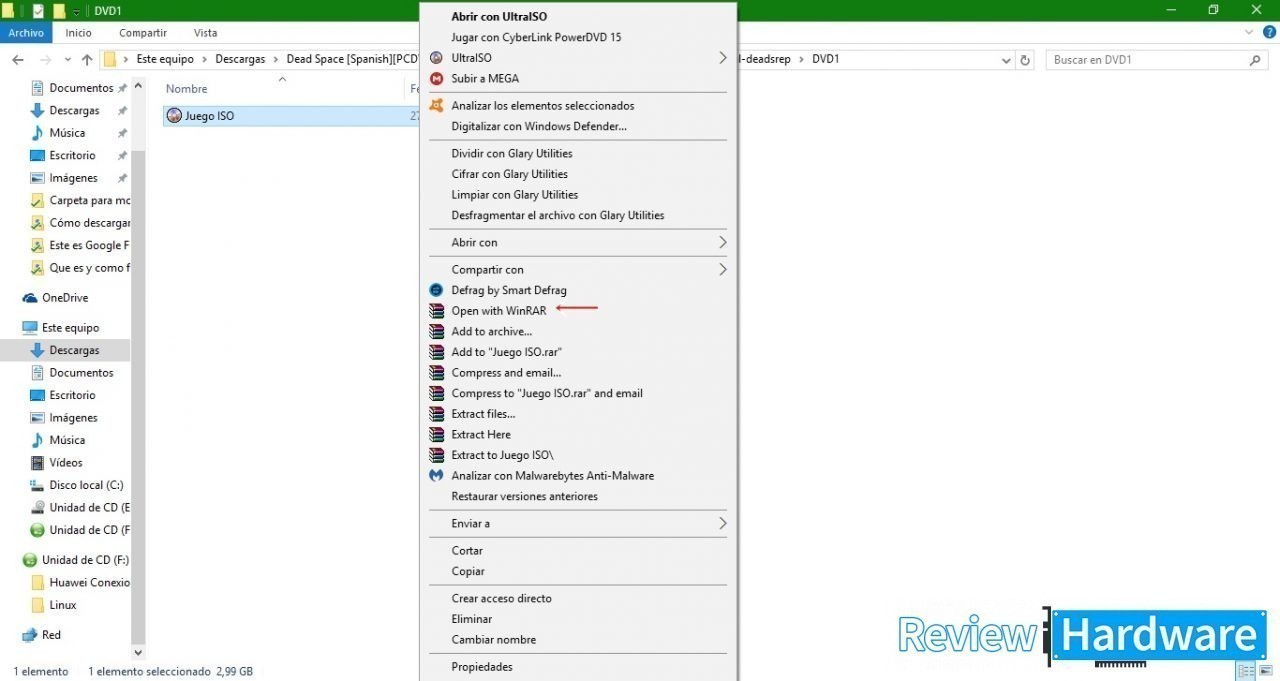Choose Dividir con Glary Utilities

pos(512,153)
